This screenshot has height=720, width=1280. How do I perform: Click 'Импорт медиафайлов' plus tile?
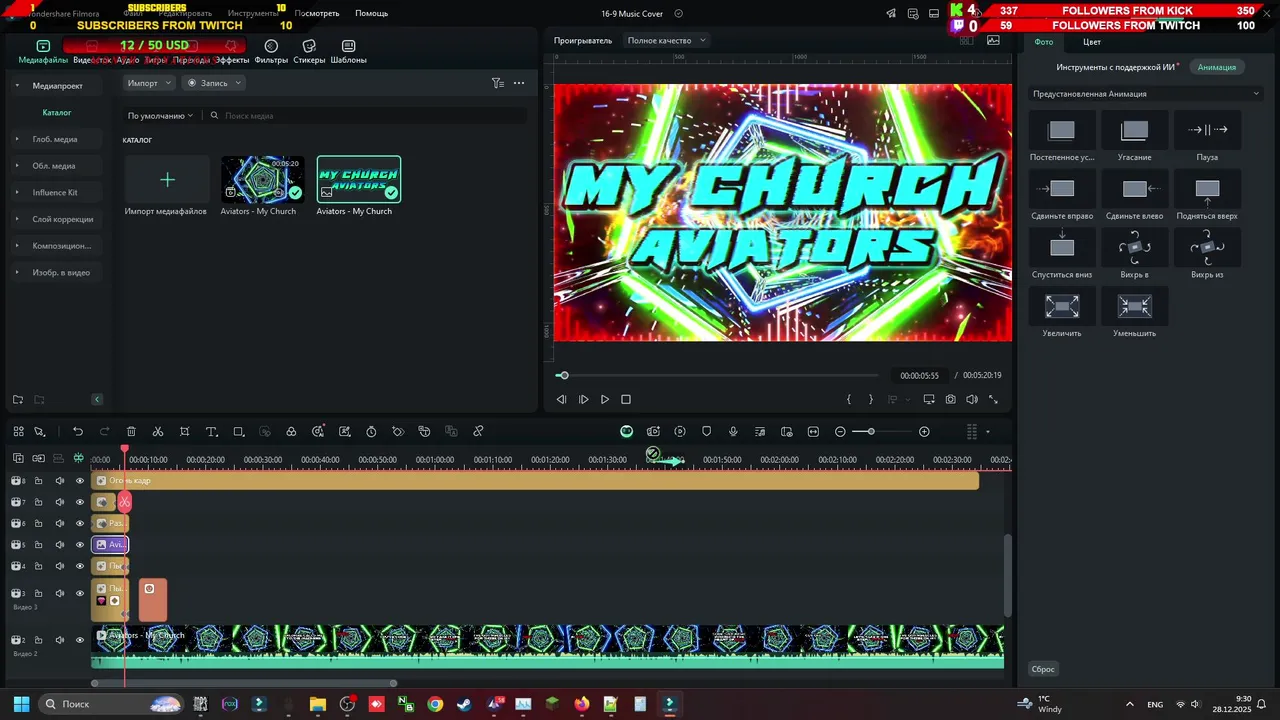coord(167,180)
